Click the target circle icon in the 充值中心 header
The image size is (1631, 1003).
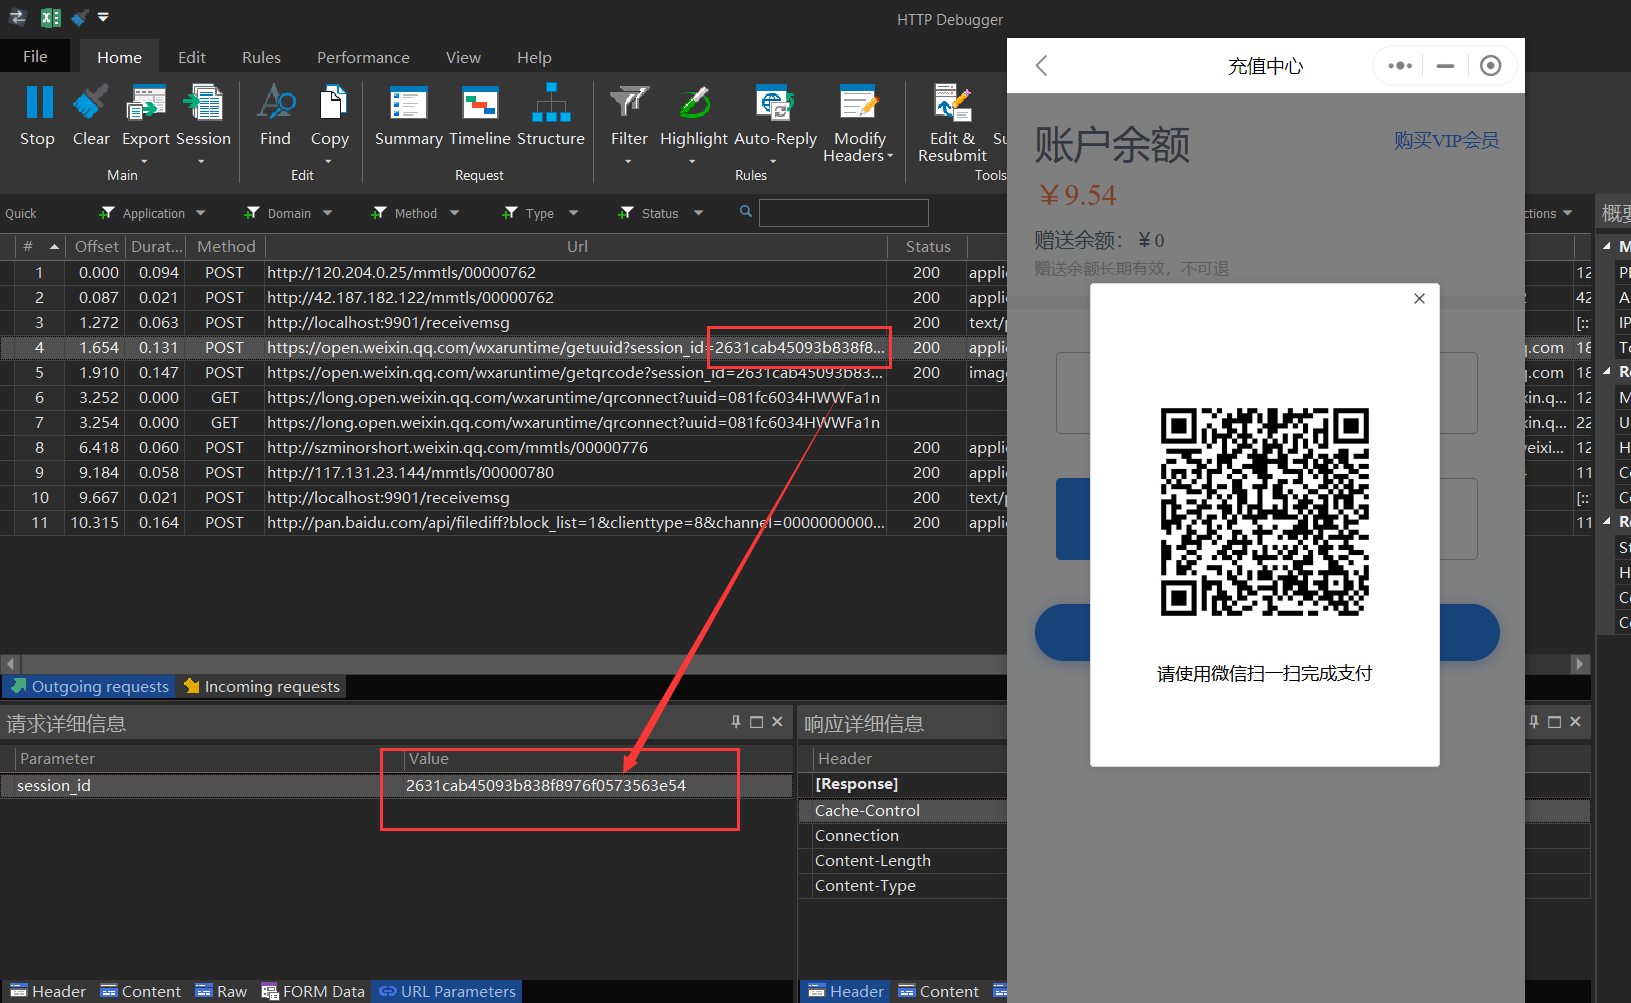point(1490,66)
